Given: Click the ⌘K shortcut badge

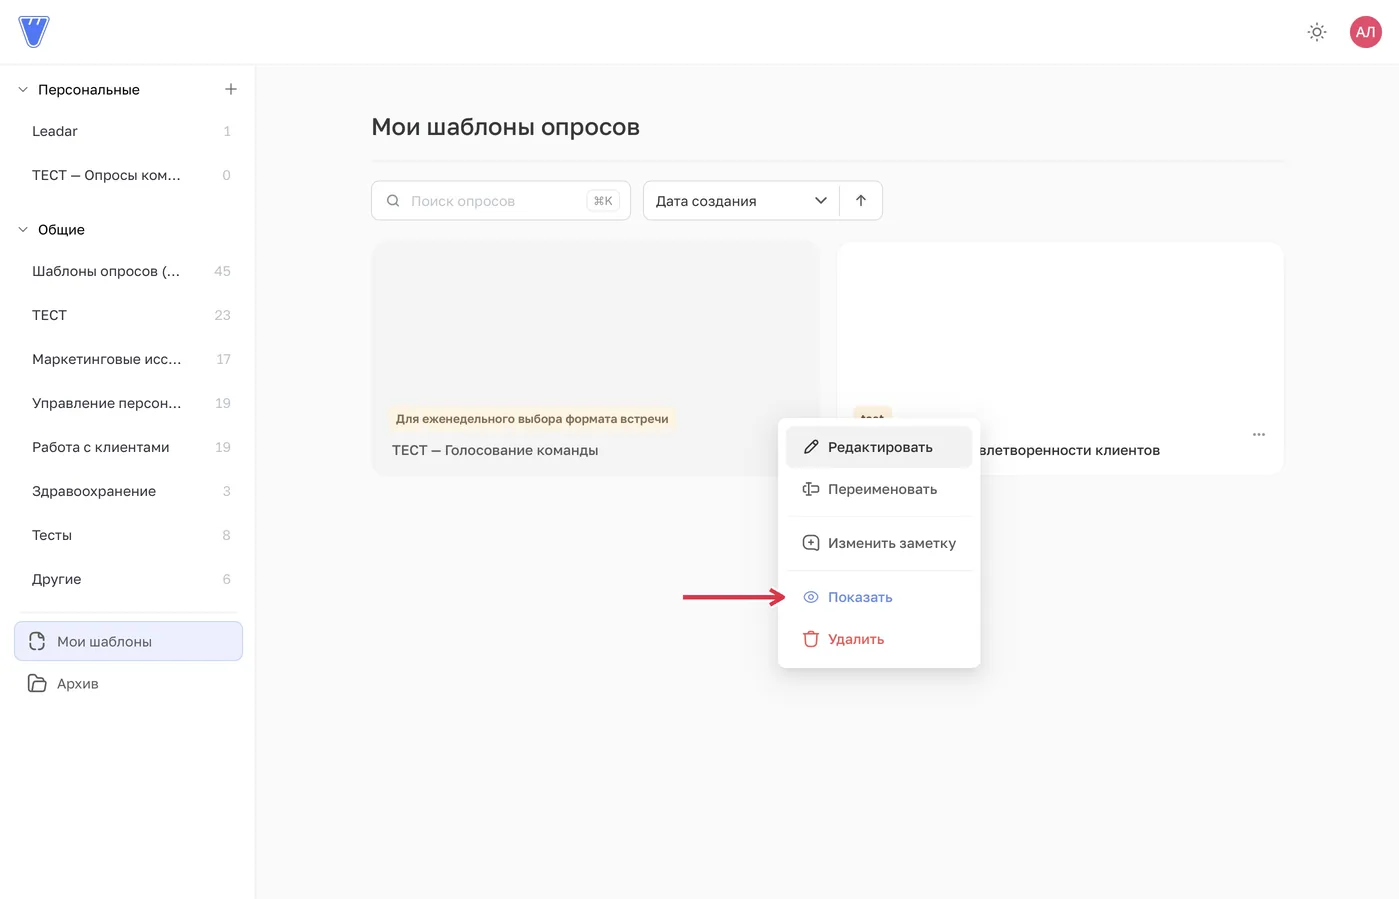Looking at the screenshot, I should pos(603,201).
